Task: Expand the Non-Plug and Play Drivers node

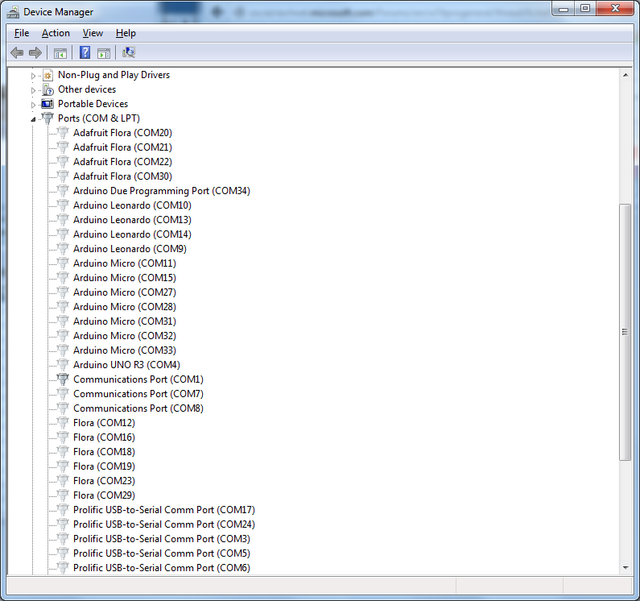Action: point(33,76)
